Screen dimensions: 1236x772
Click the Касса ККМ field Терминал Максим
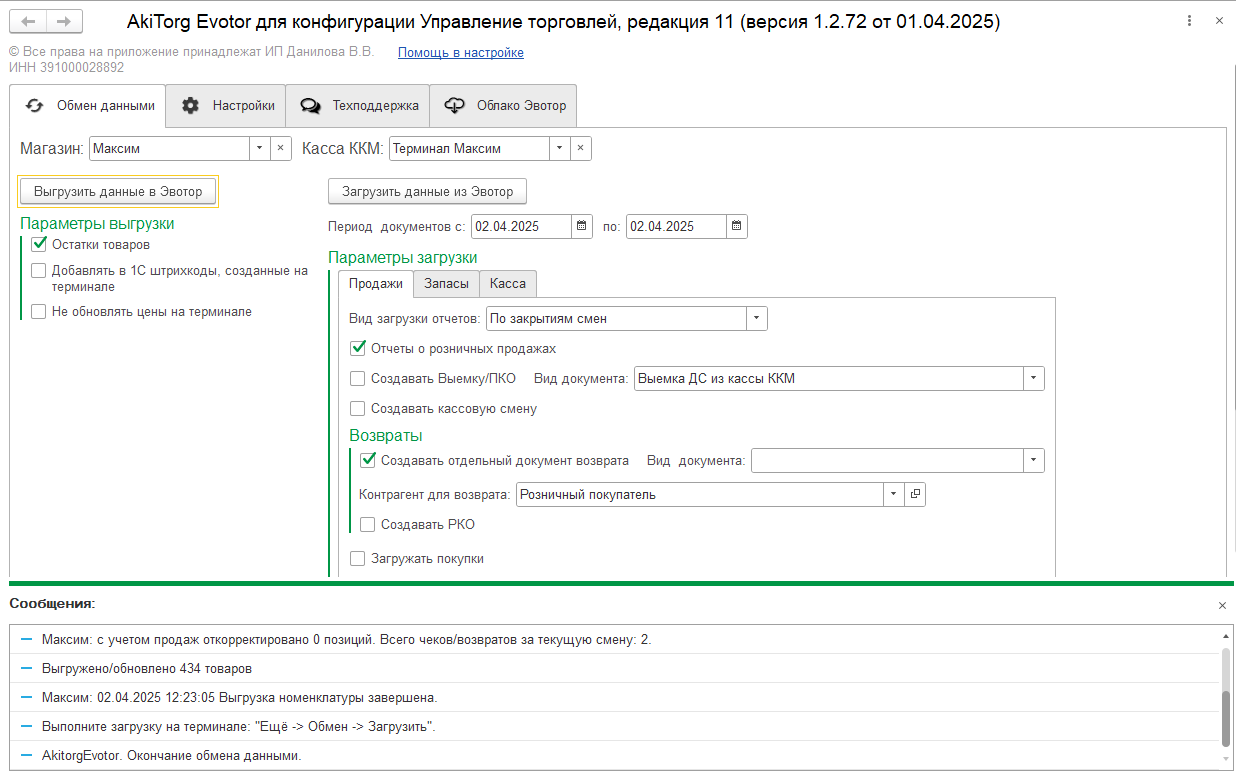(x=469, y=148)
